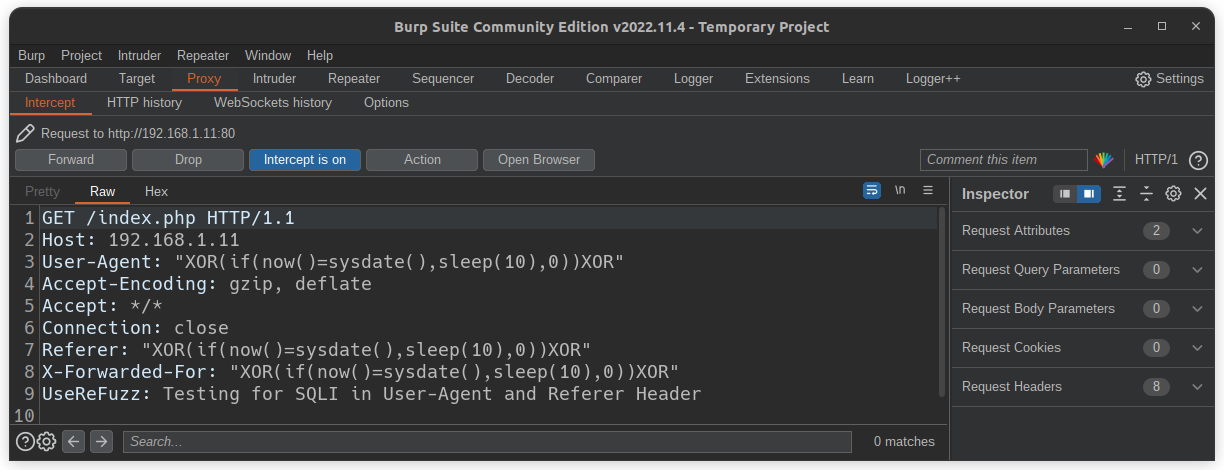Open the Logger tab

pyautogui.click(x=693, y=79)
